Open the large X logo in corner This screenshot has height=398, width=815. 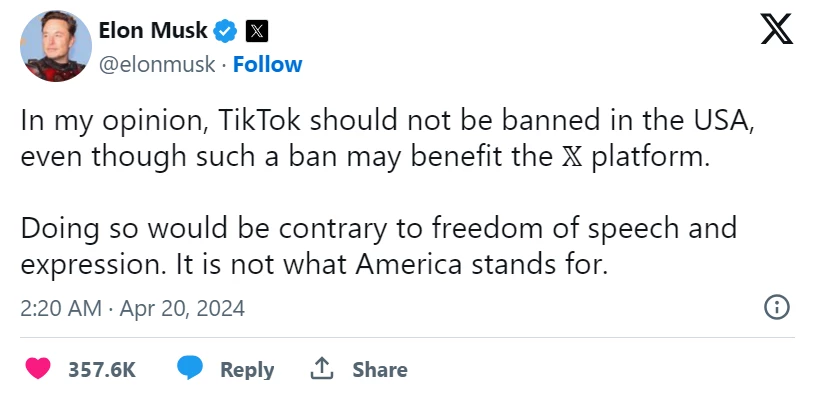coord(777,29)
